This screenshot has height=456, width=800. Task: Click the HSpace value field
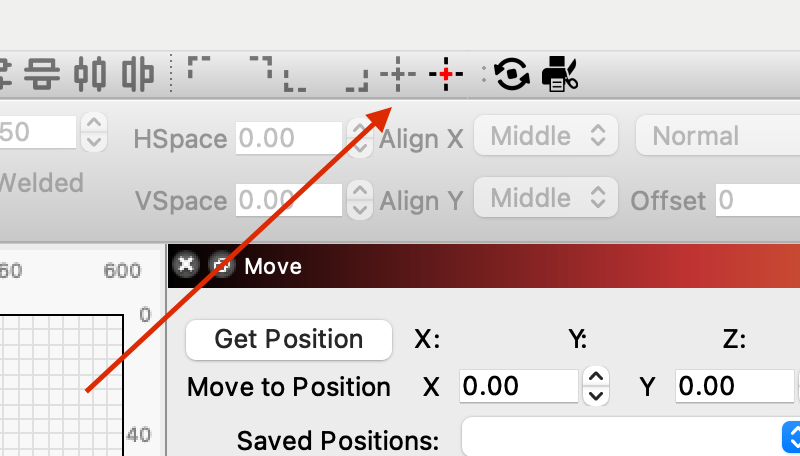289,138
